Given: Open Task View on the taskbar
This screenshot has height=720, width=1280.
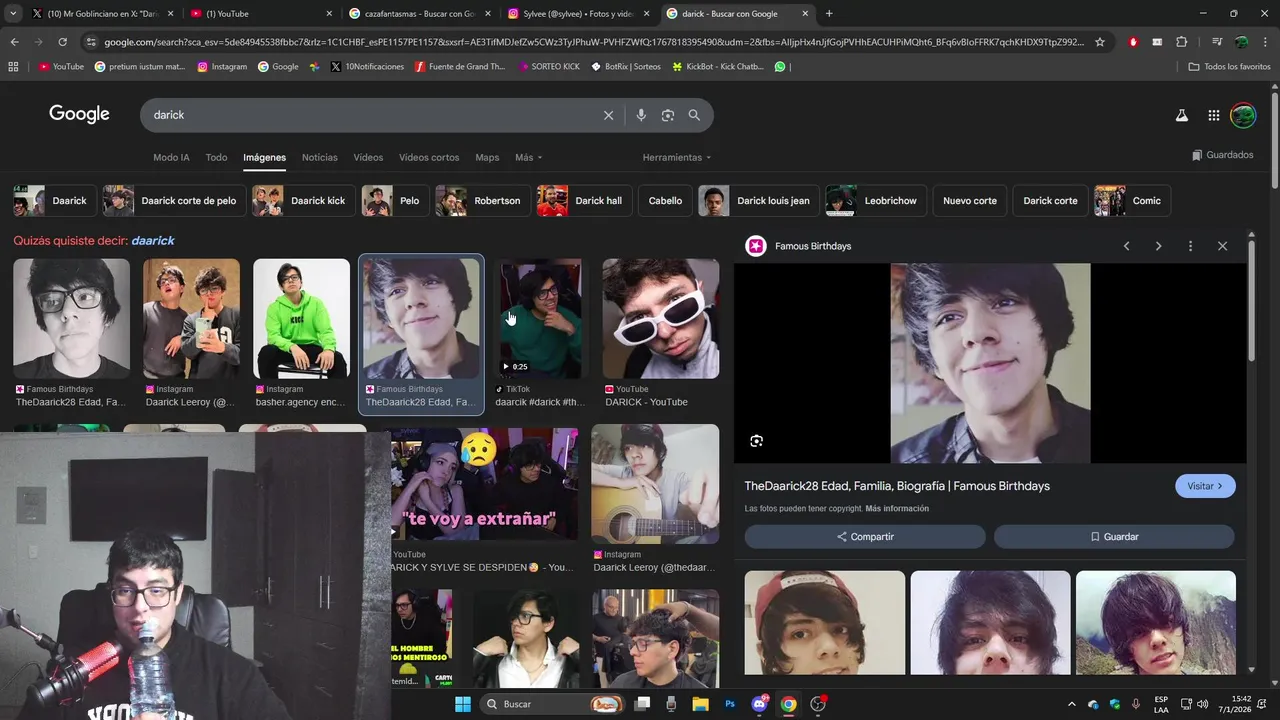Looking at the screenshot, I should point(643,704).
